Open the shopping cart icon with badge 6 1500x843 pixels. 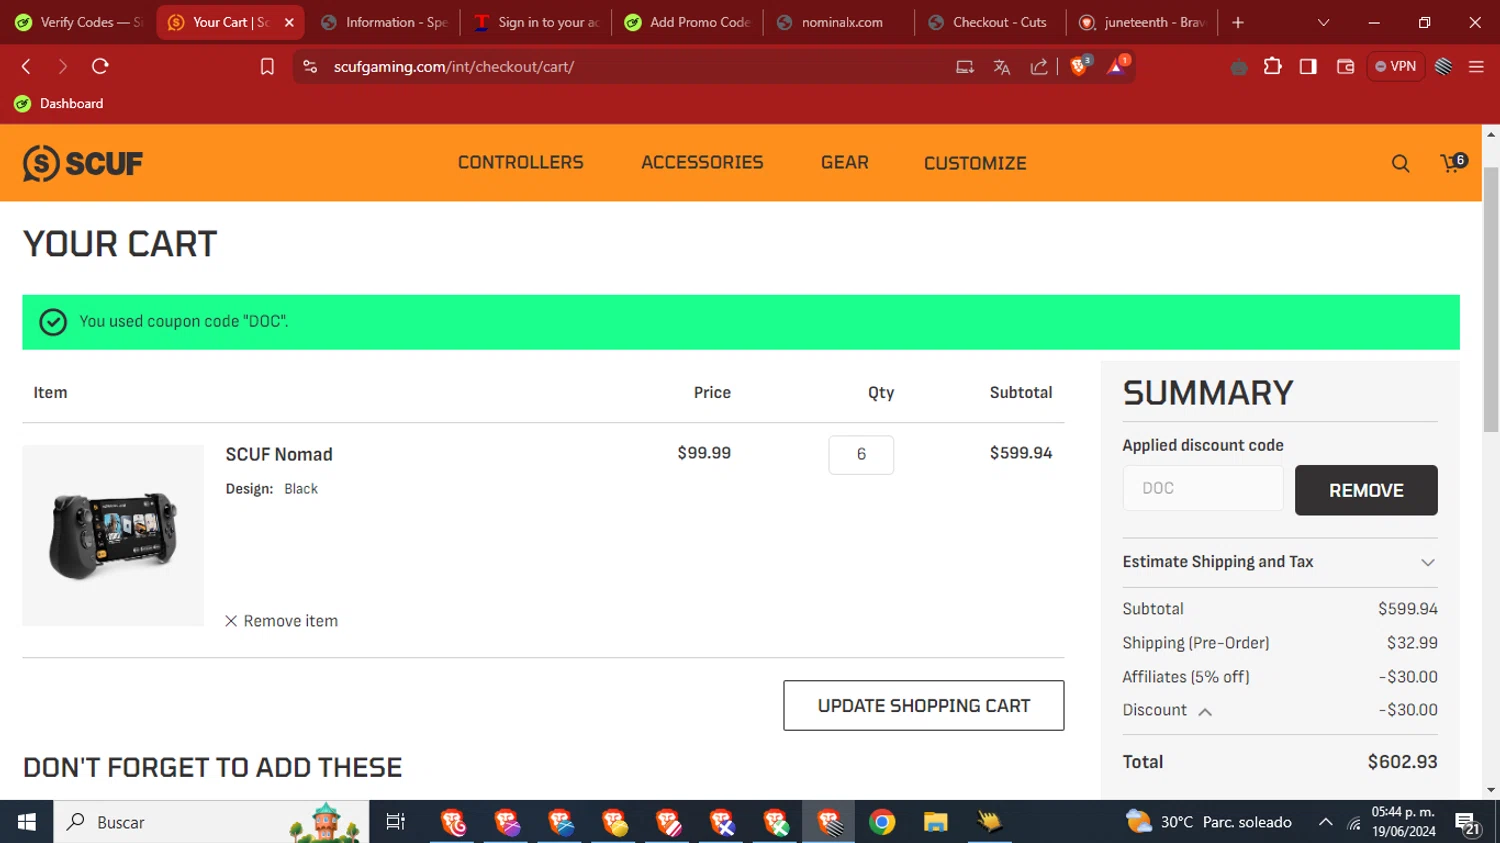tap(1453, 162)
